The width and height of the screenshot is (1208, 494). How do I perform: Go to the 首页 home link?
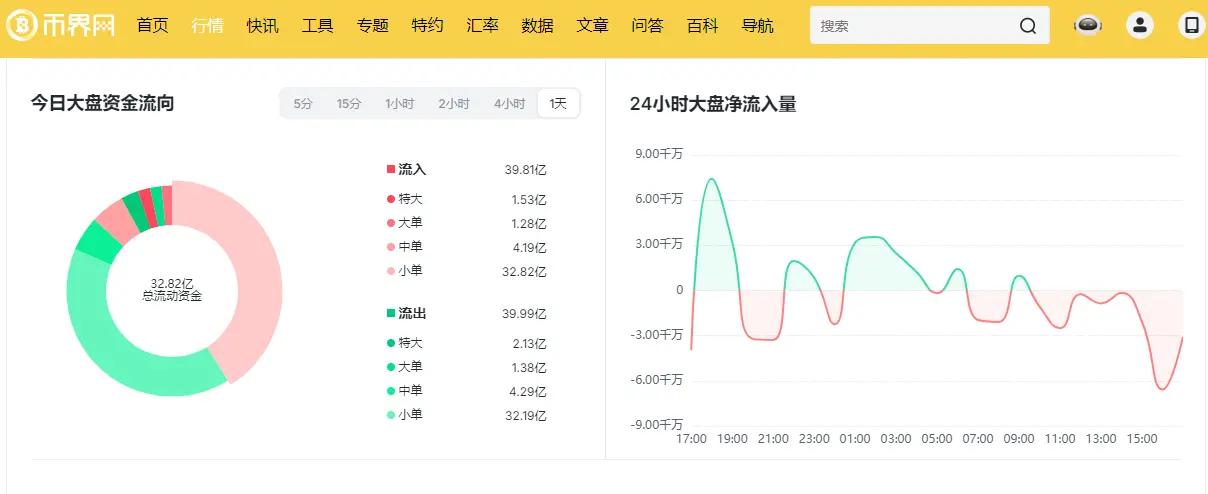click(x=153, y=26)
